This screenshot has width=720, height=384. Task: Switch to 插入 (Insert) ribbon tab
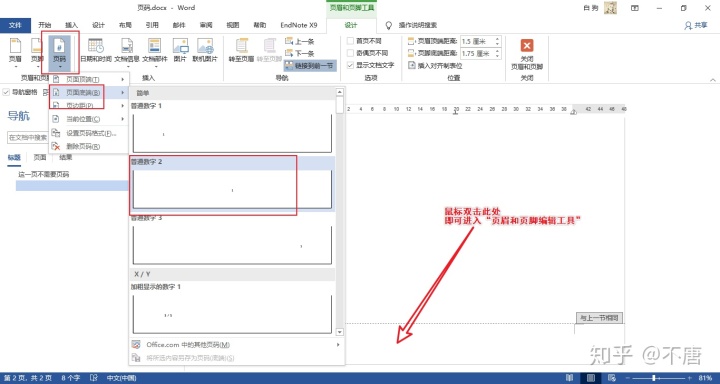pyautogui.click(x=72, y=25)
